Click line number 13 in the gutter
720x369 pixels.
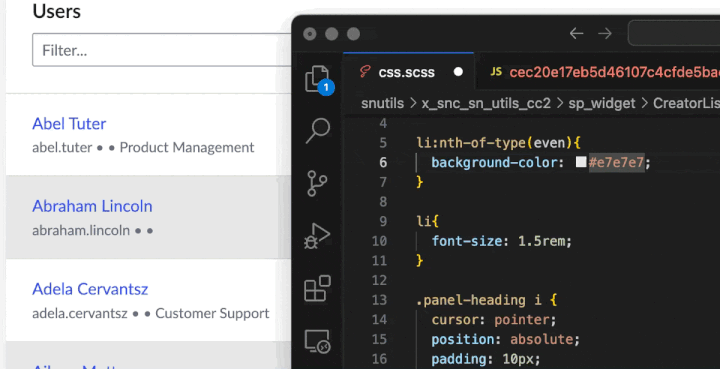(x=379, y=300)
